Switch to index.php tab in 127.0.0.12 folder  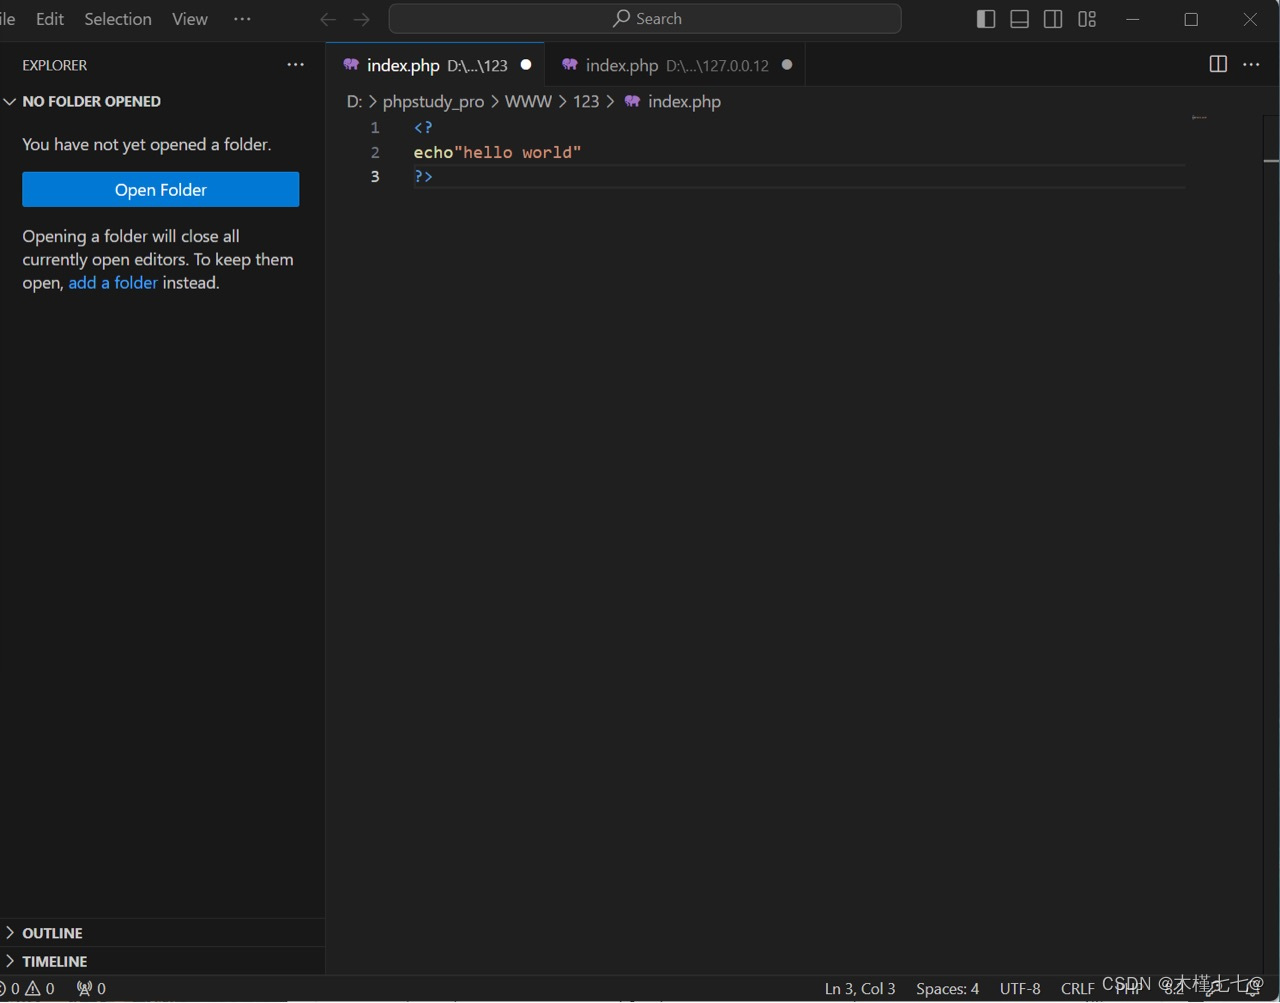point(676,65)
